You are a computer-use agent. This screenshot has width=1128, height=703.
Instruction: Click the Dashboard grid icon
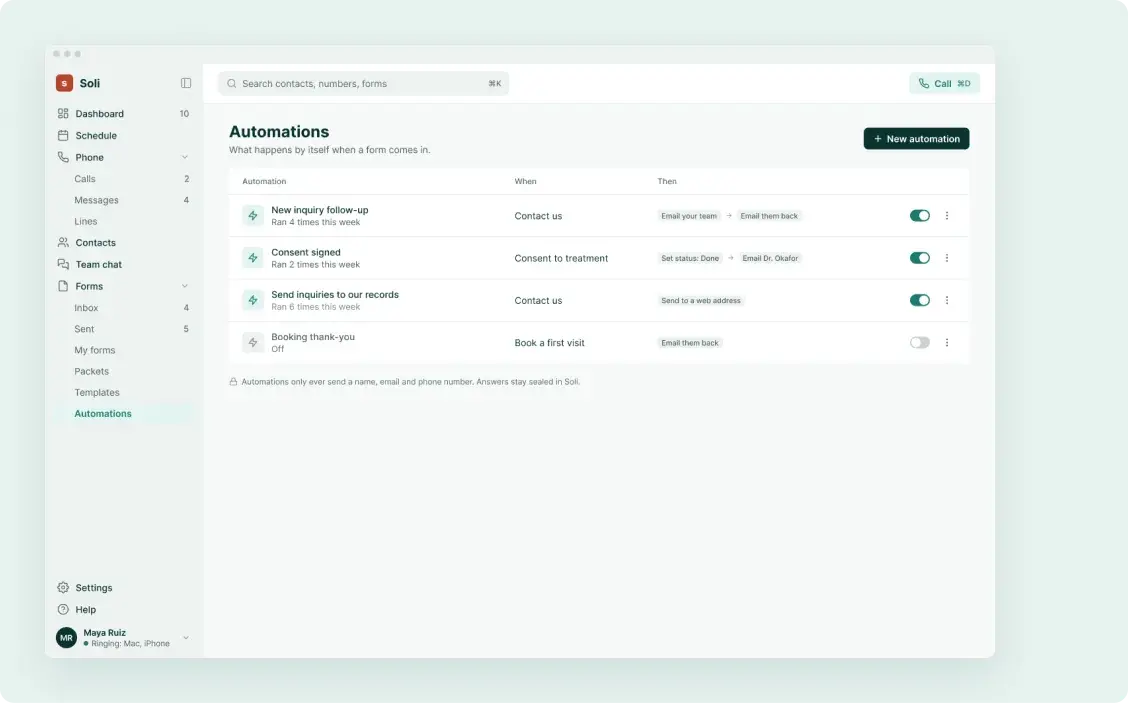coord(63,113)
